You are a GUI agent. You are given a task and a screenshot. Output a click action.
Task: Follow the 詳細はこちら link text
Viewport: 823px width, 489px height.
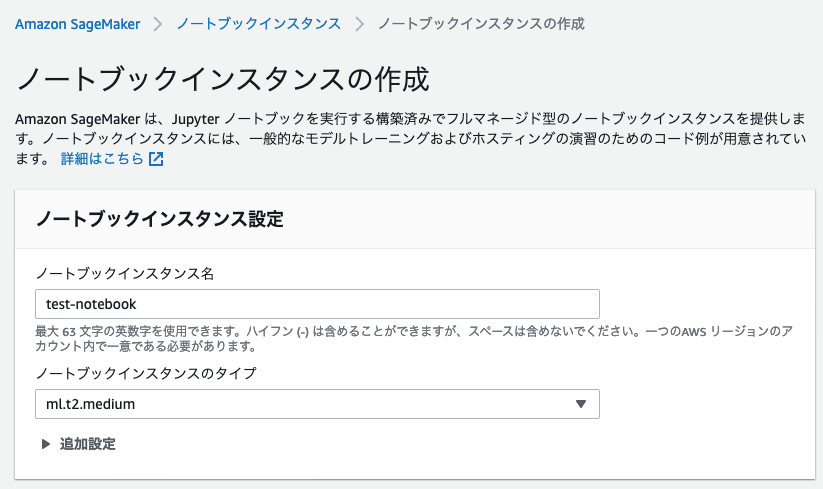102,158
